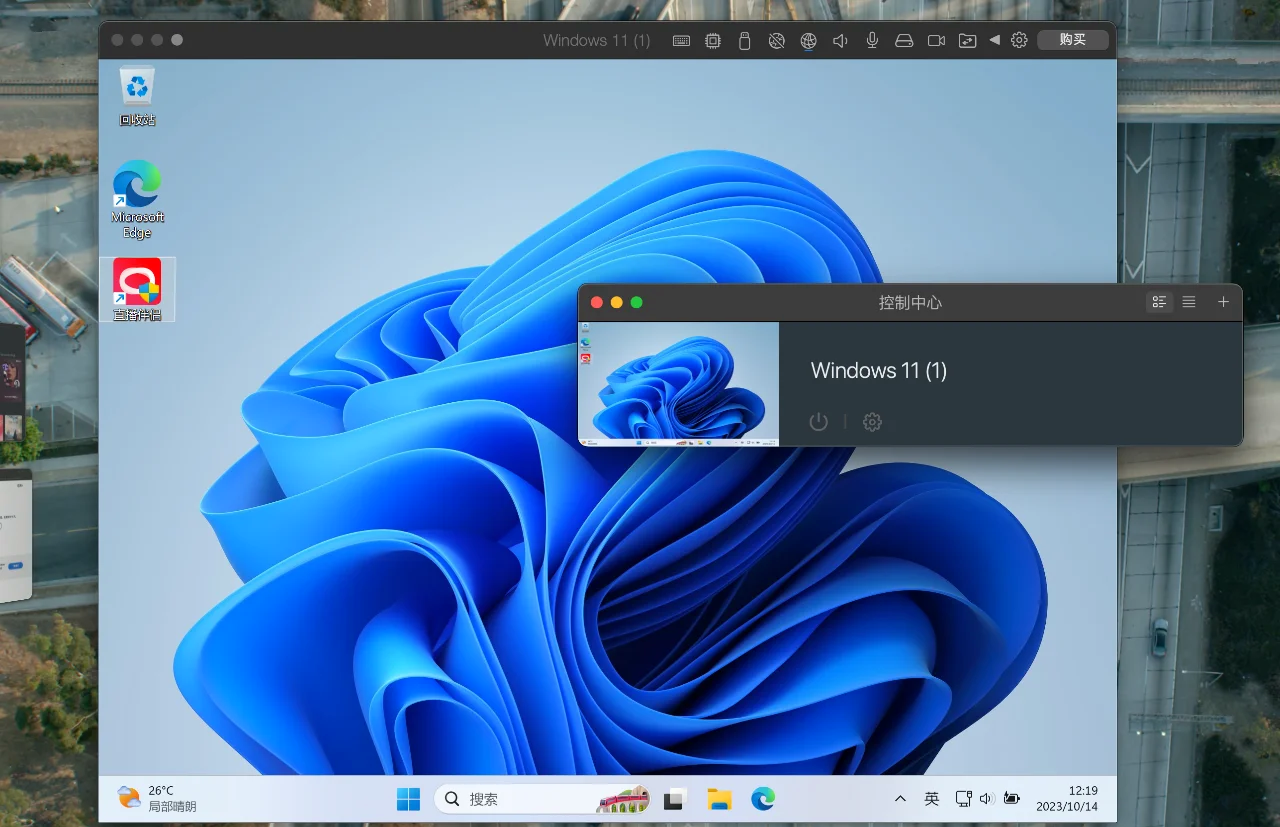Open File Explorer from the taskbar
Viewport: 1280px width, 827px height.
pos(719,799)
